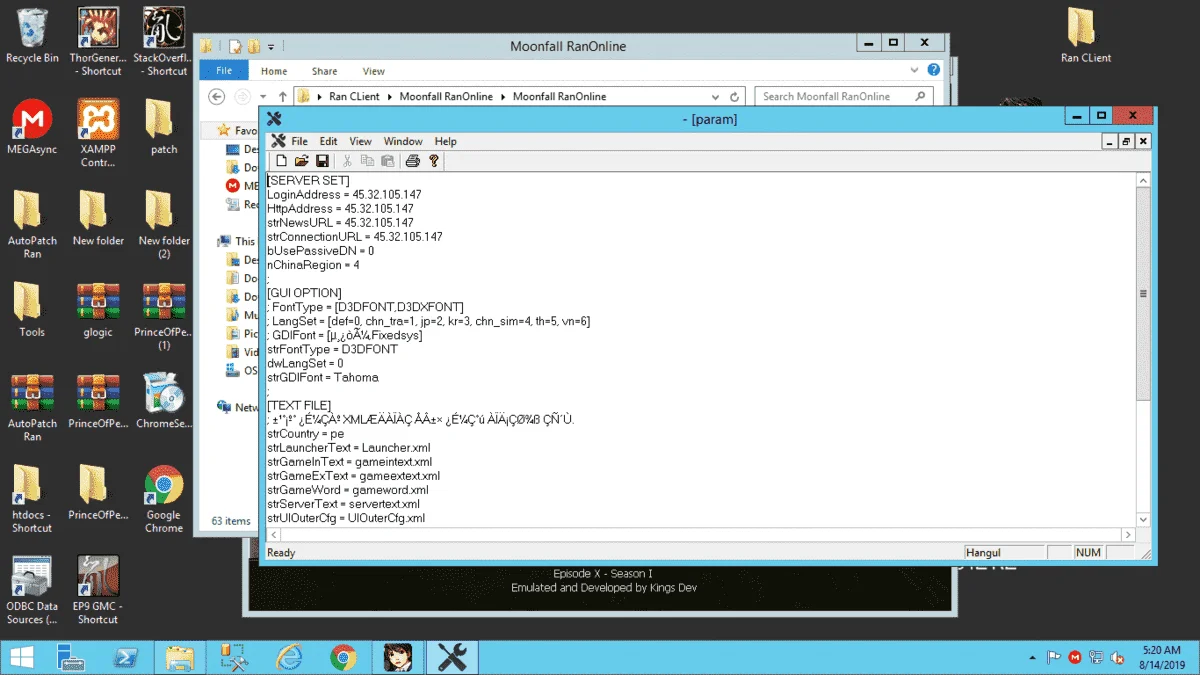Viewport: 1200px width, 675px height.
Task: Click the New document toolbar icon
Action: (282, 161)
